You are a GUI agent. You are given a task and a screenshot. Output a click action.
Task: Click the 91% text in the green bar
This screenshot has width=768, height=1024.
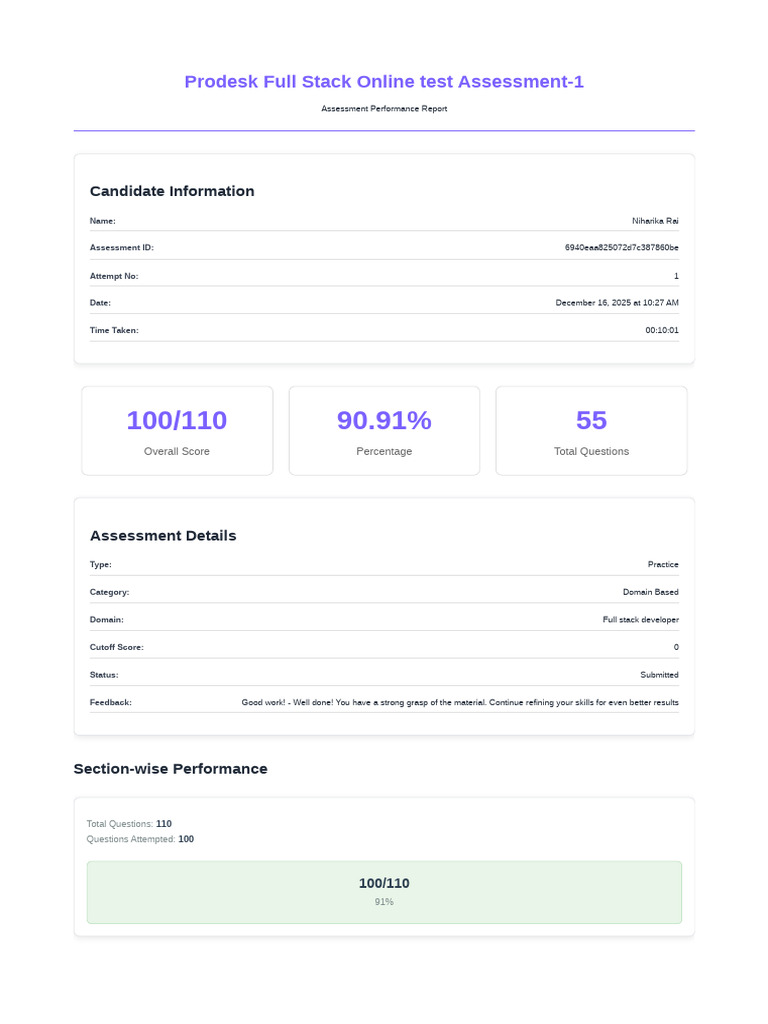(384, 902)
